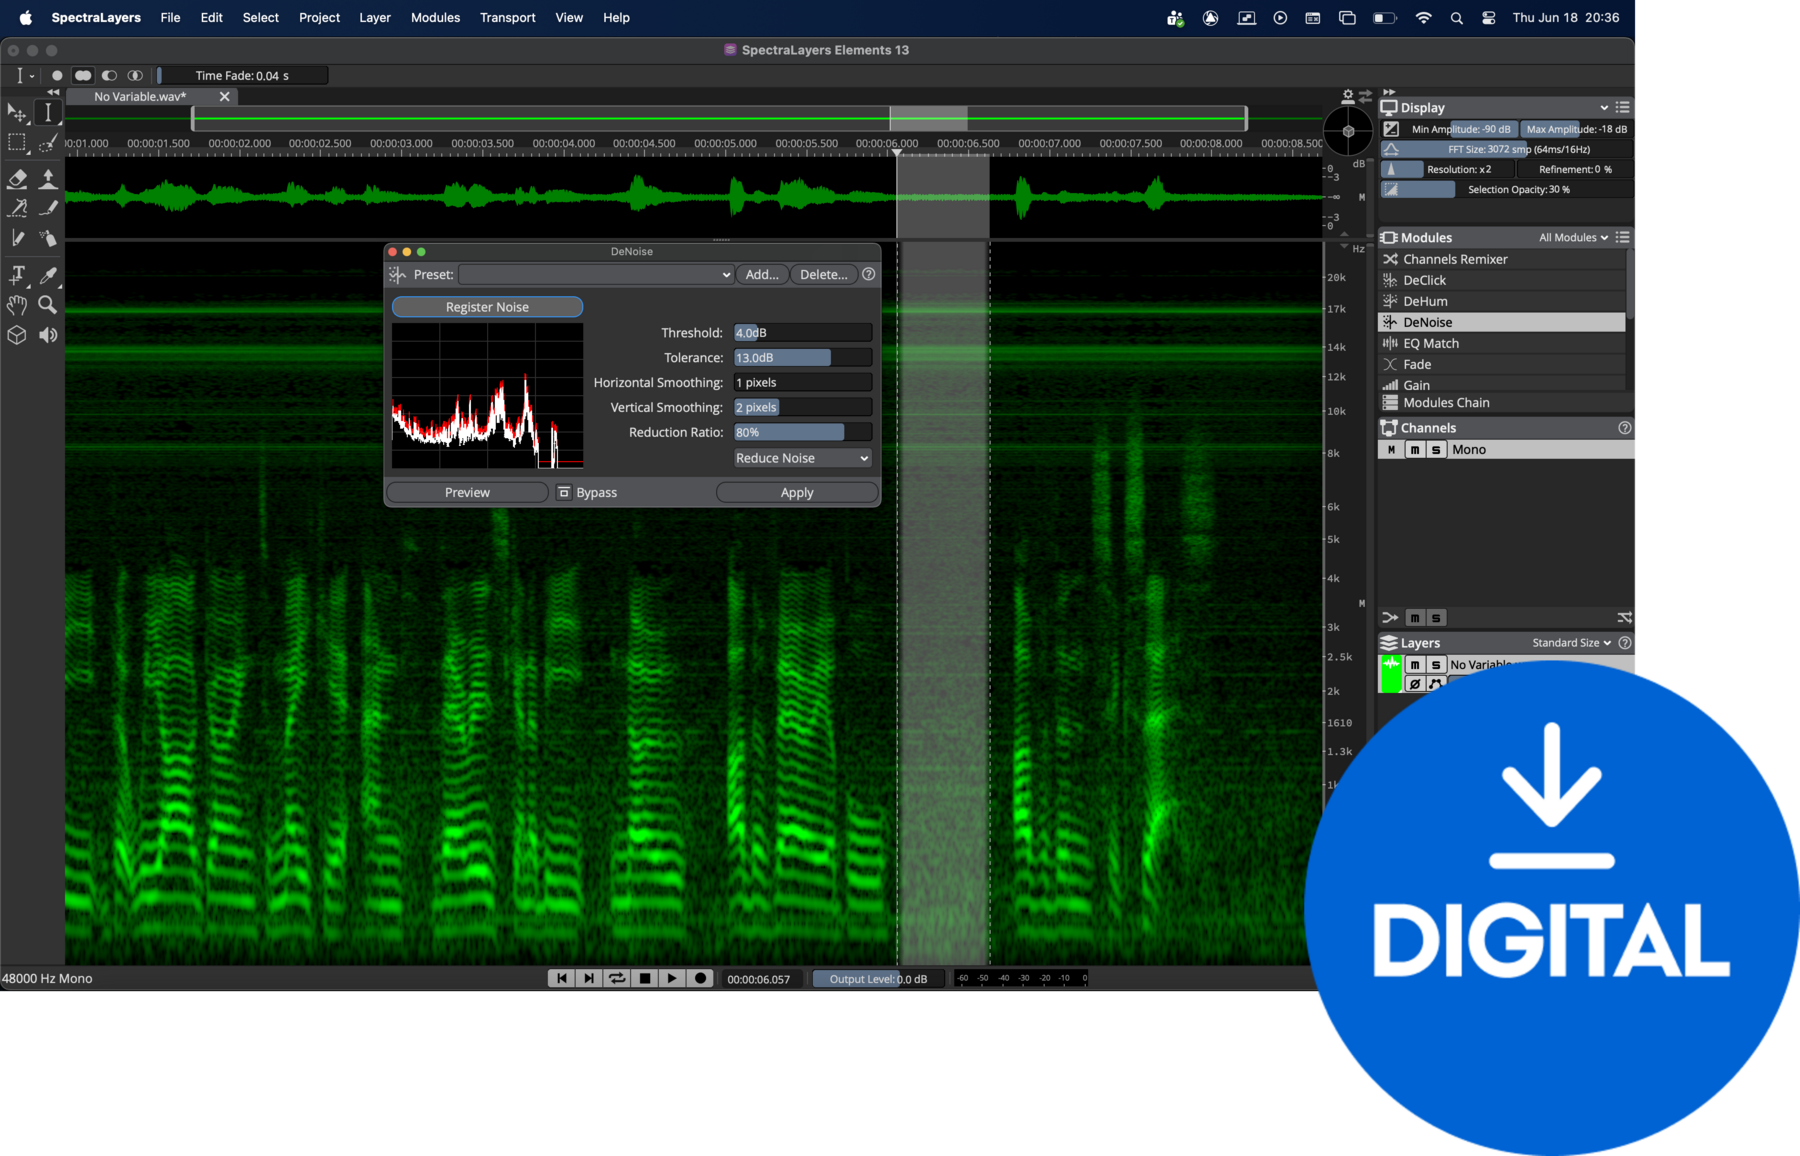Enable add-to-selection mode in options bar
Viewport: 1800px width, 1156px height.
coord(83,75)
